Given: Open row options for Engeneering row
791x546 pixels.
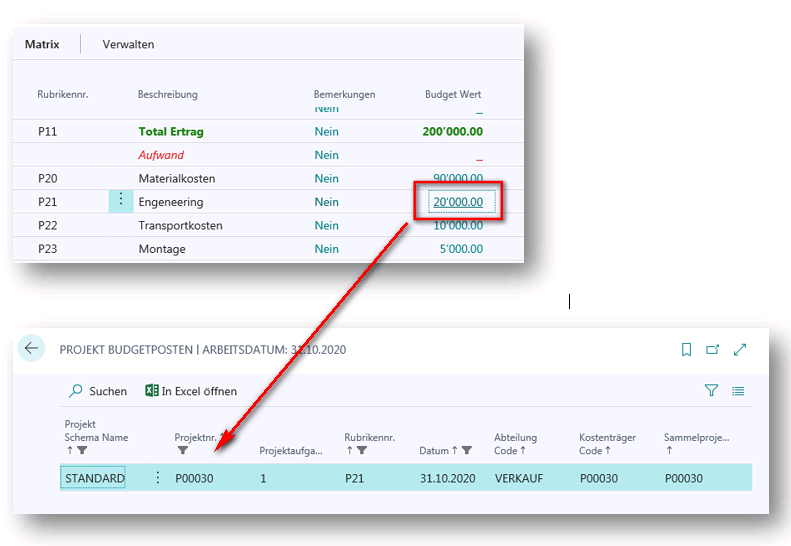Looking at the screenshot, I should (121, 201).
